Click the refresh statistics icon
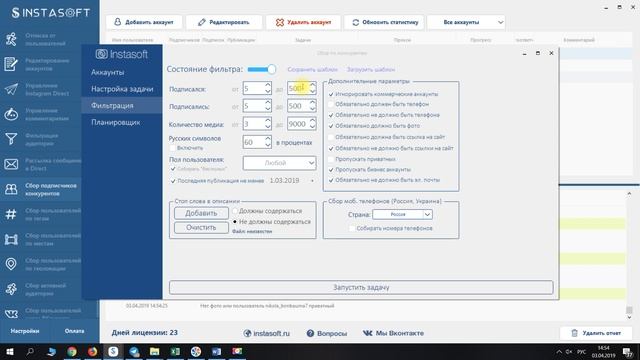Image resolution: width=640 pixels, height=360 pixels. [356, 22]
